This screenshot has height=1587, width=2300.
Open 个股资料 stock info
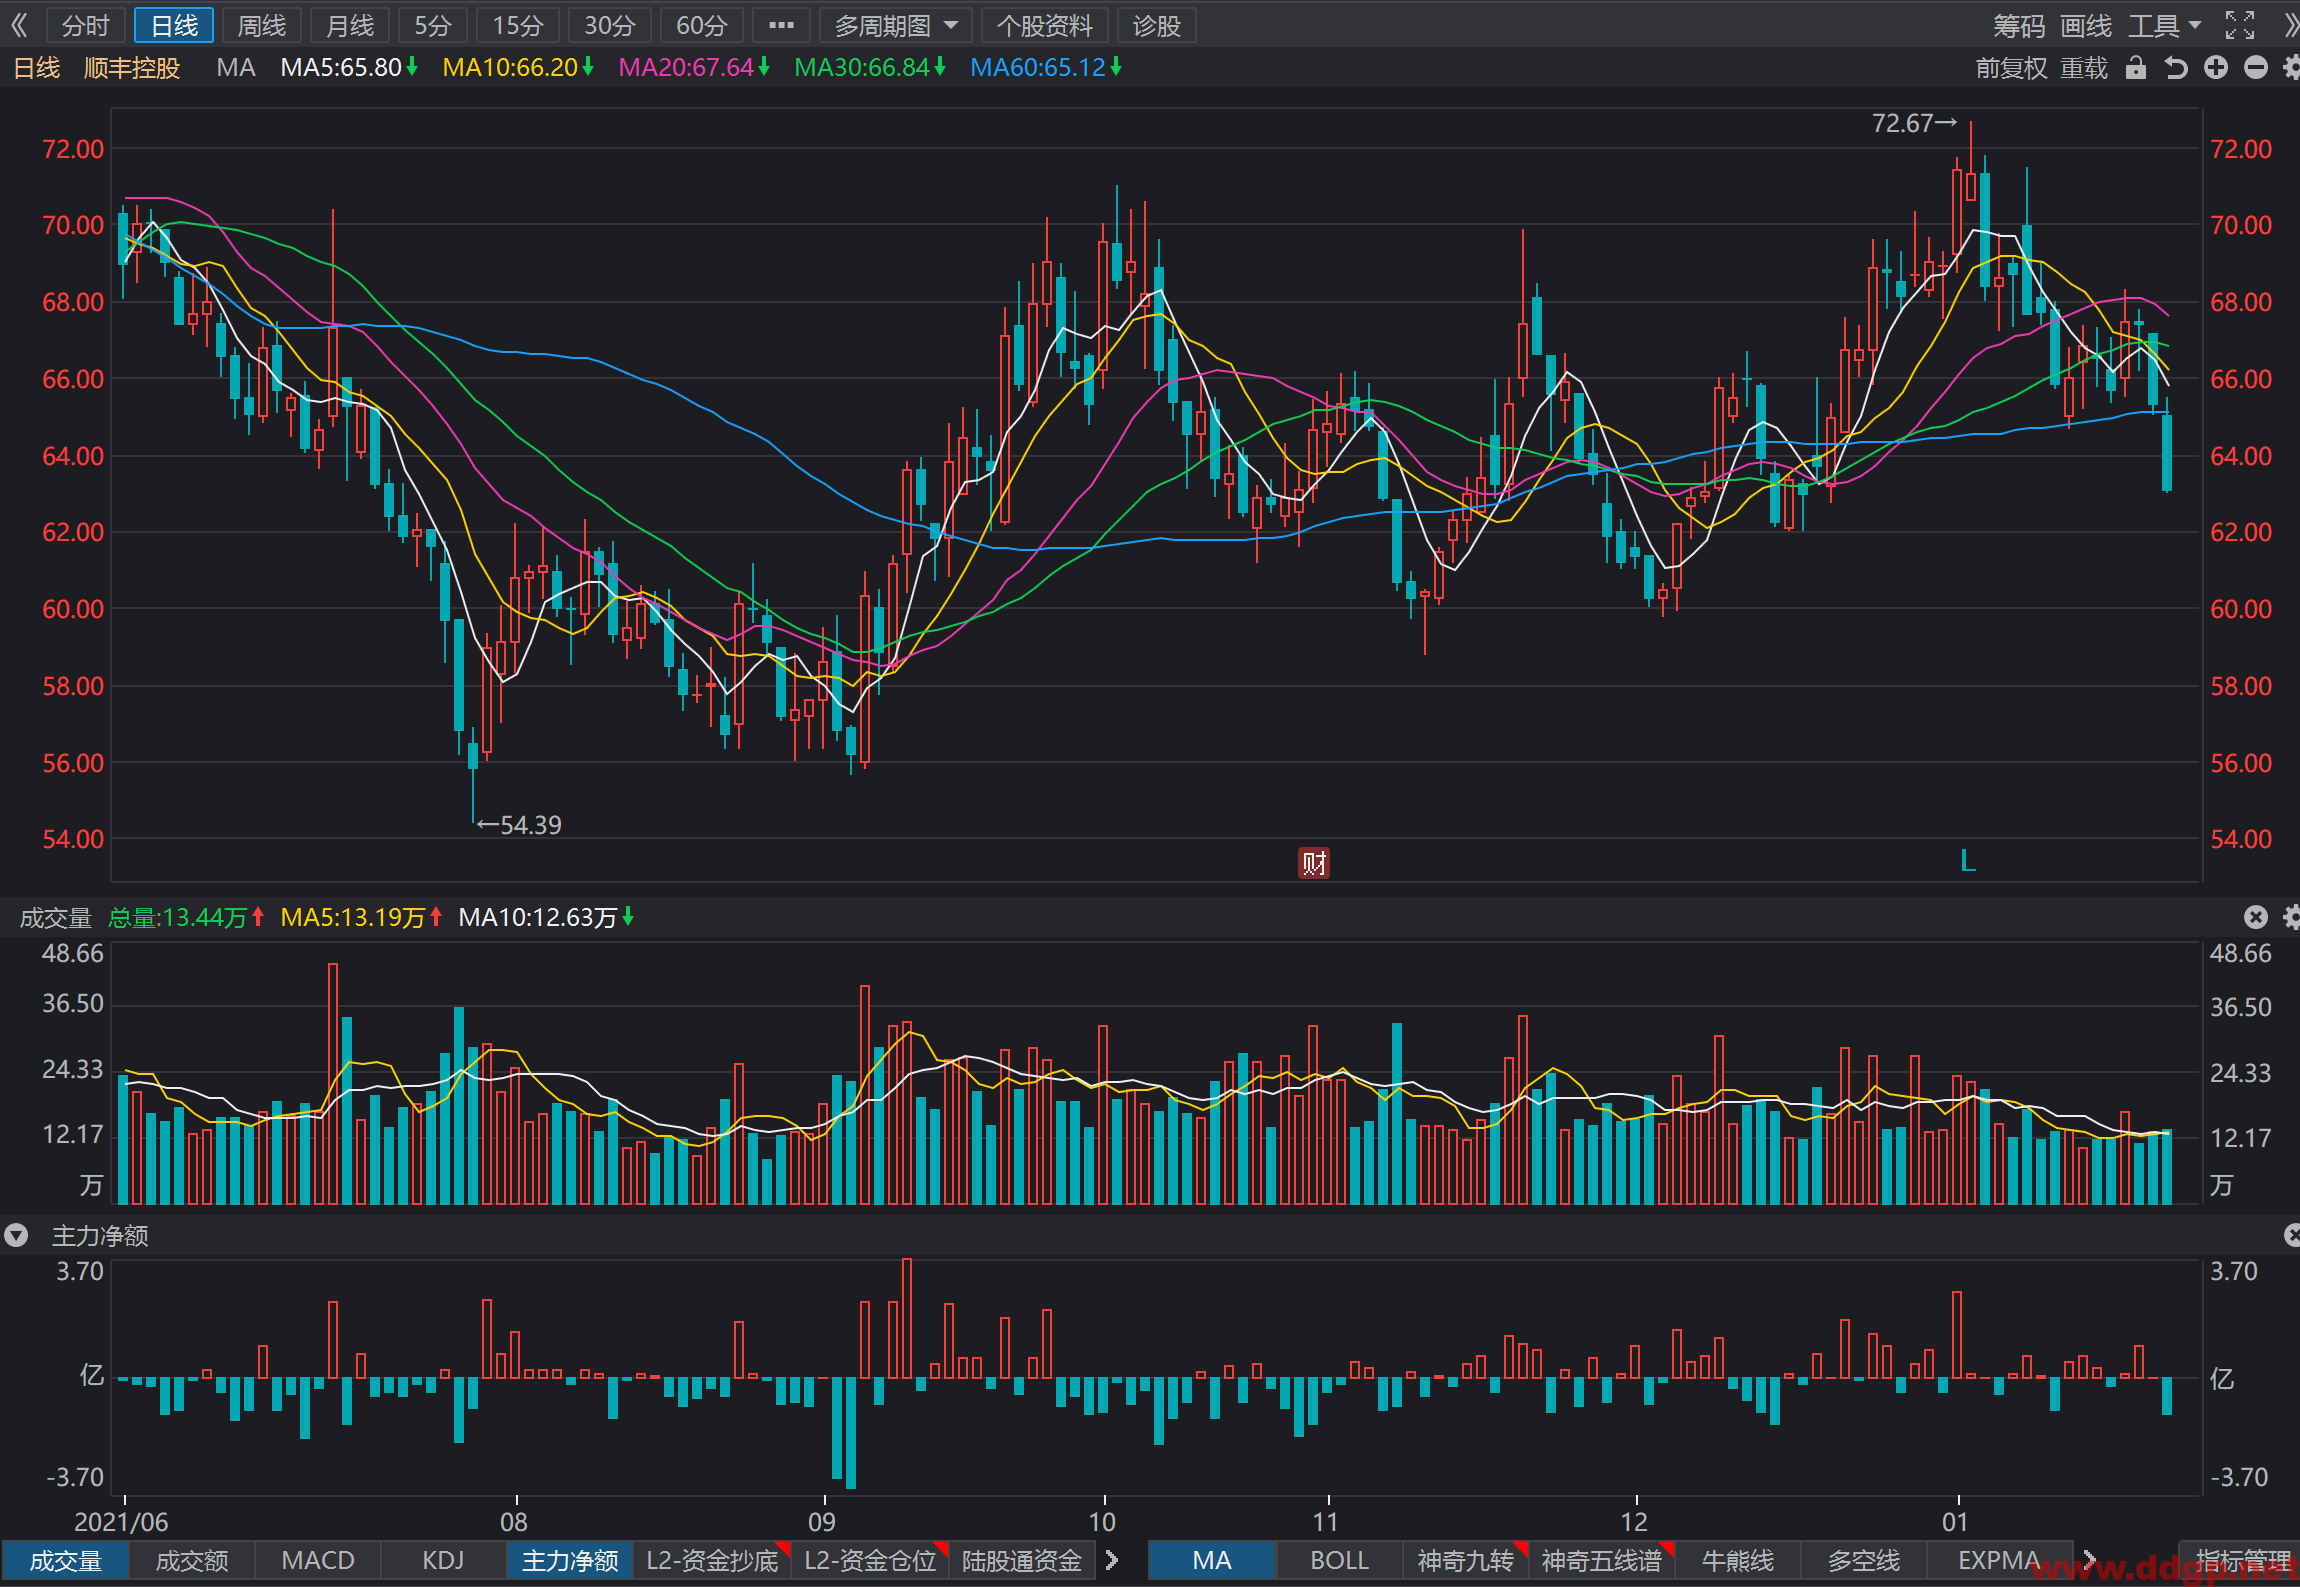[1045, 26]
